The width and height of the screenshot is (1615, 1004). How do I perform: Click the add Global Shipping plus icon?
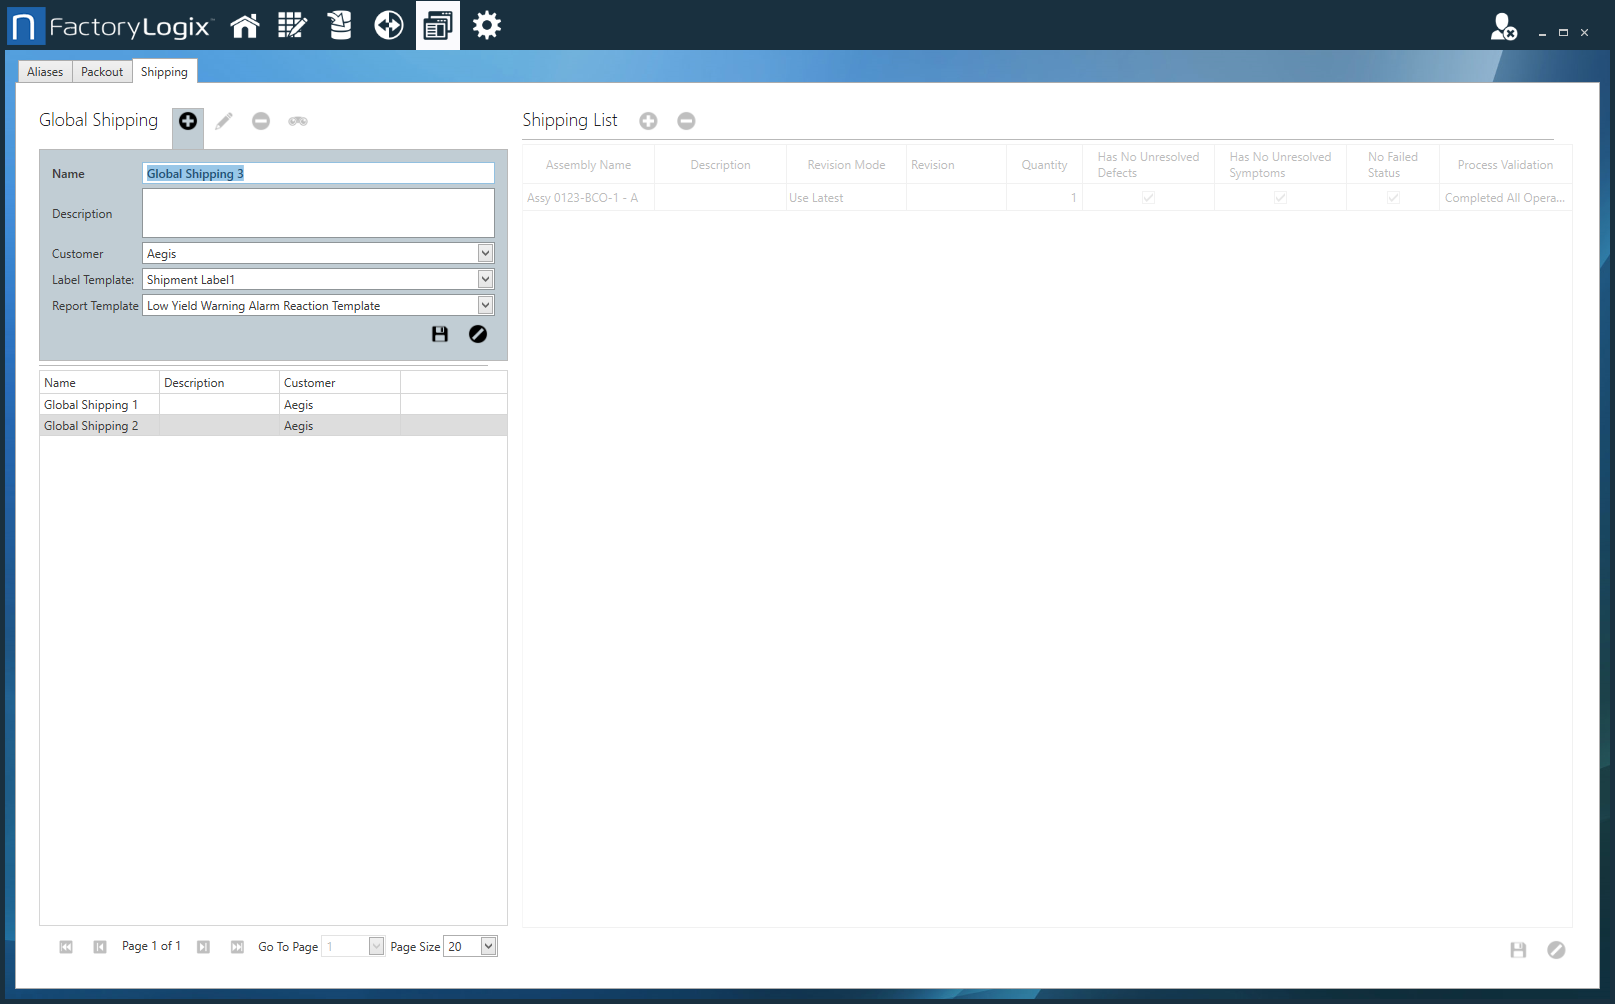tap(188, 121)
